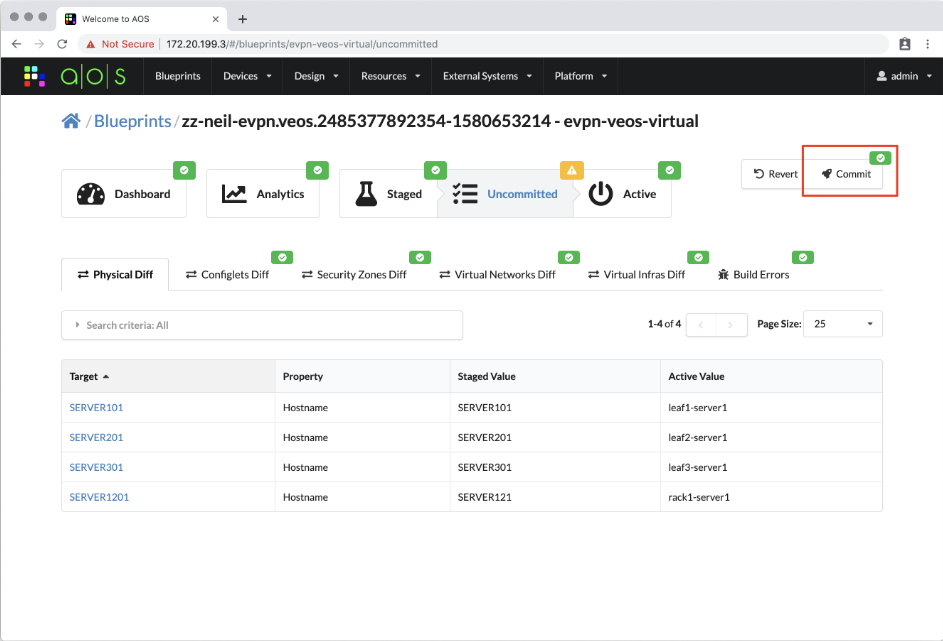
Task: Click the home icon in the breadcrumb
Action: click(x=70, y=120)
